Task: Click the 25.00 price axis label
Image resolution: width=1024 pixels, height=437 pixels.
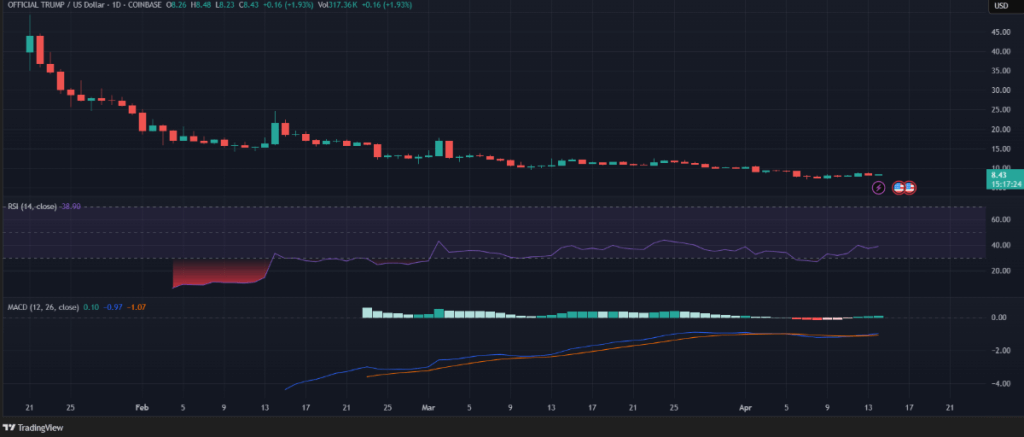Action: (1000, 110)
